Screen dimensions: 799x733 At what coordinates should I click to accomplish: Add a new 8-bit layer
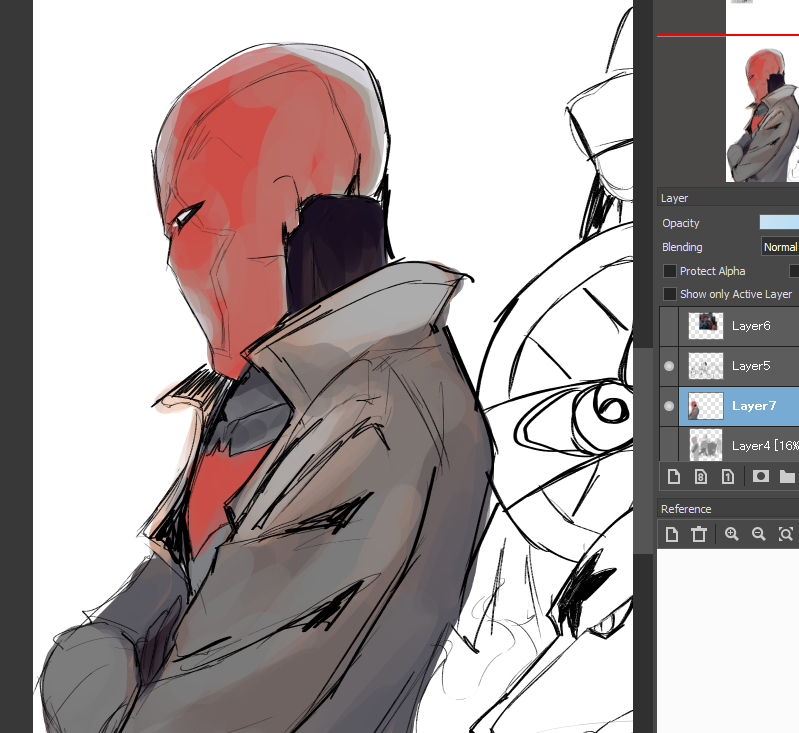[x=701, y=477]
